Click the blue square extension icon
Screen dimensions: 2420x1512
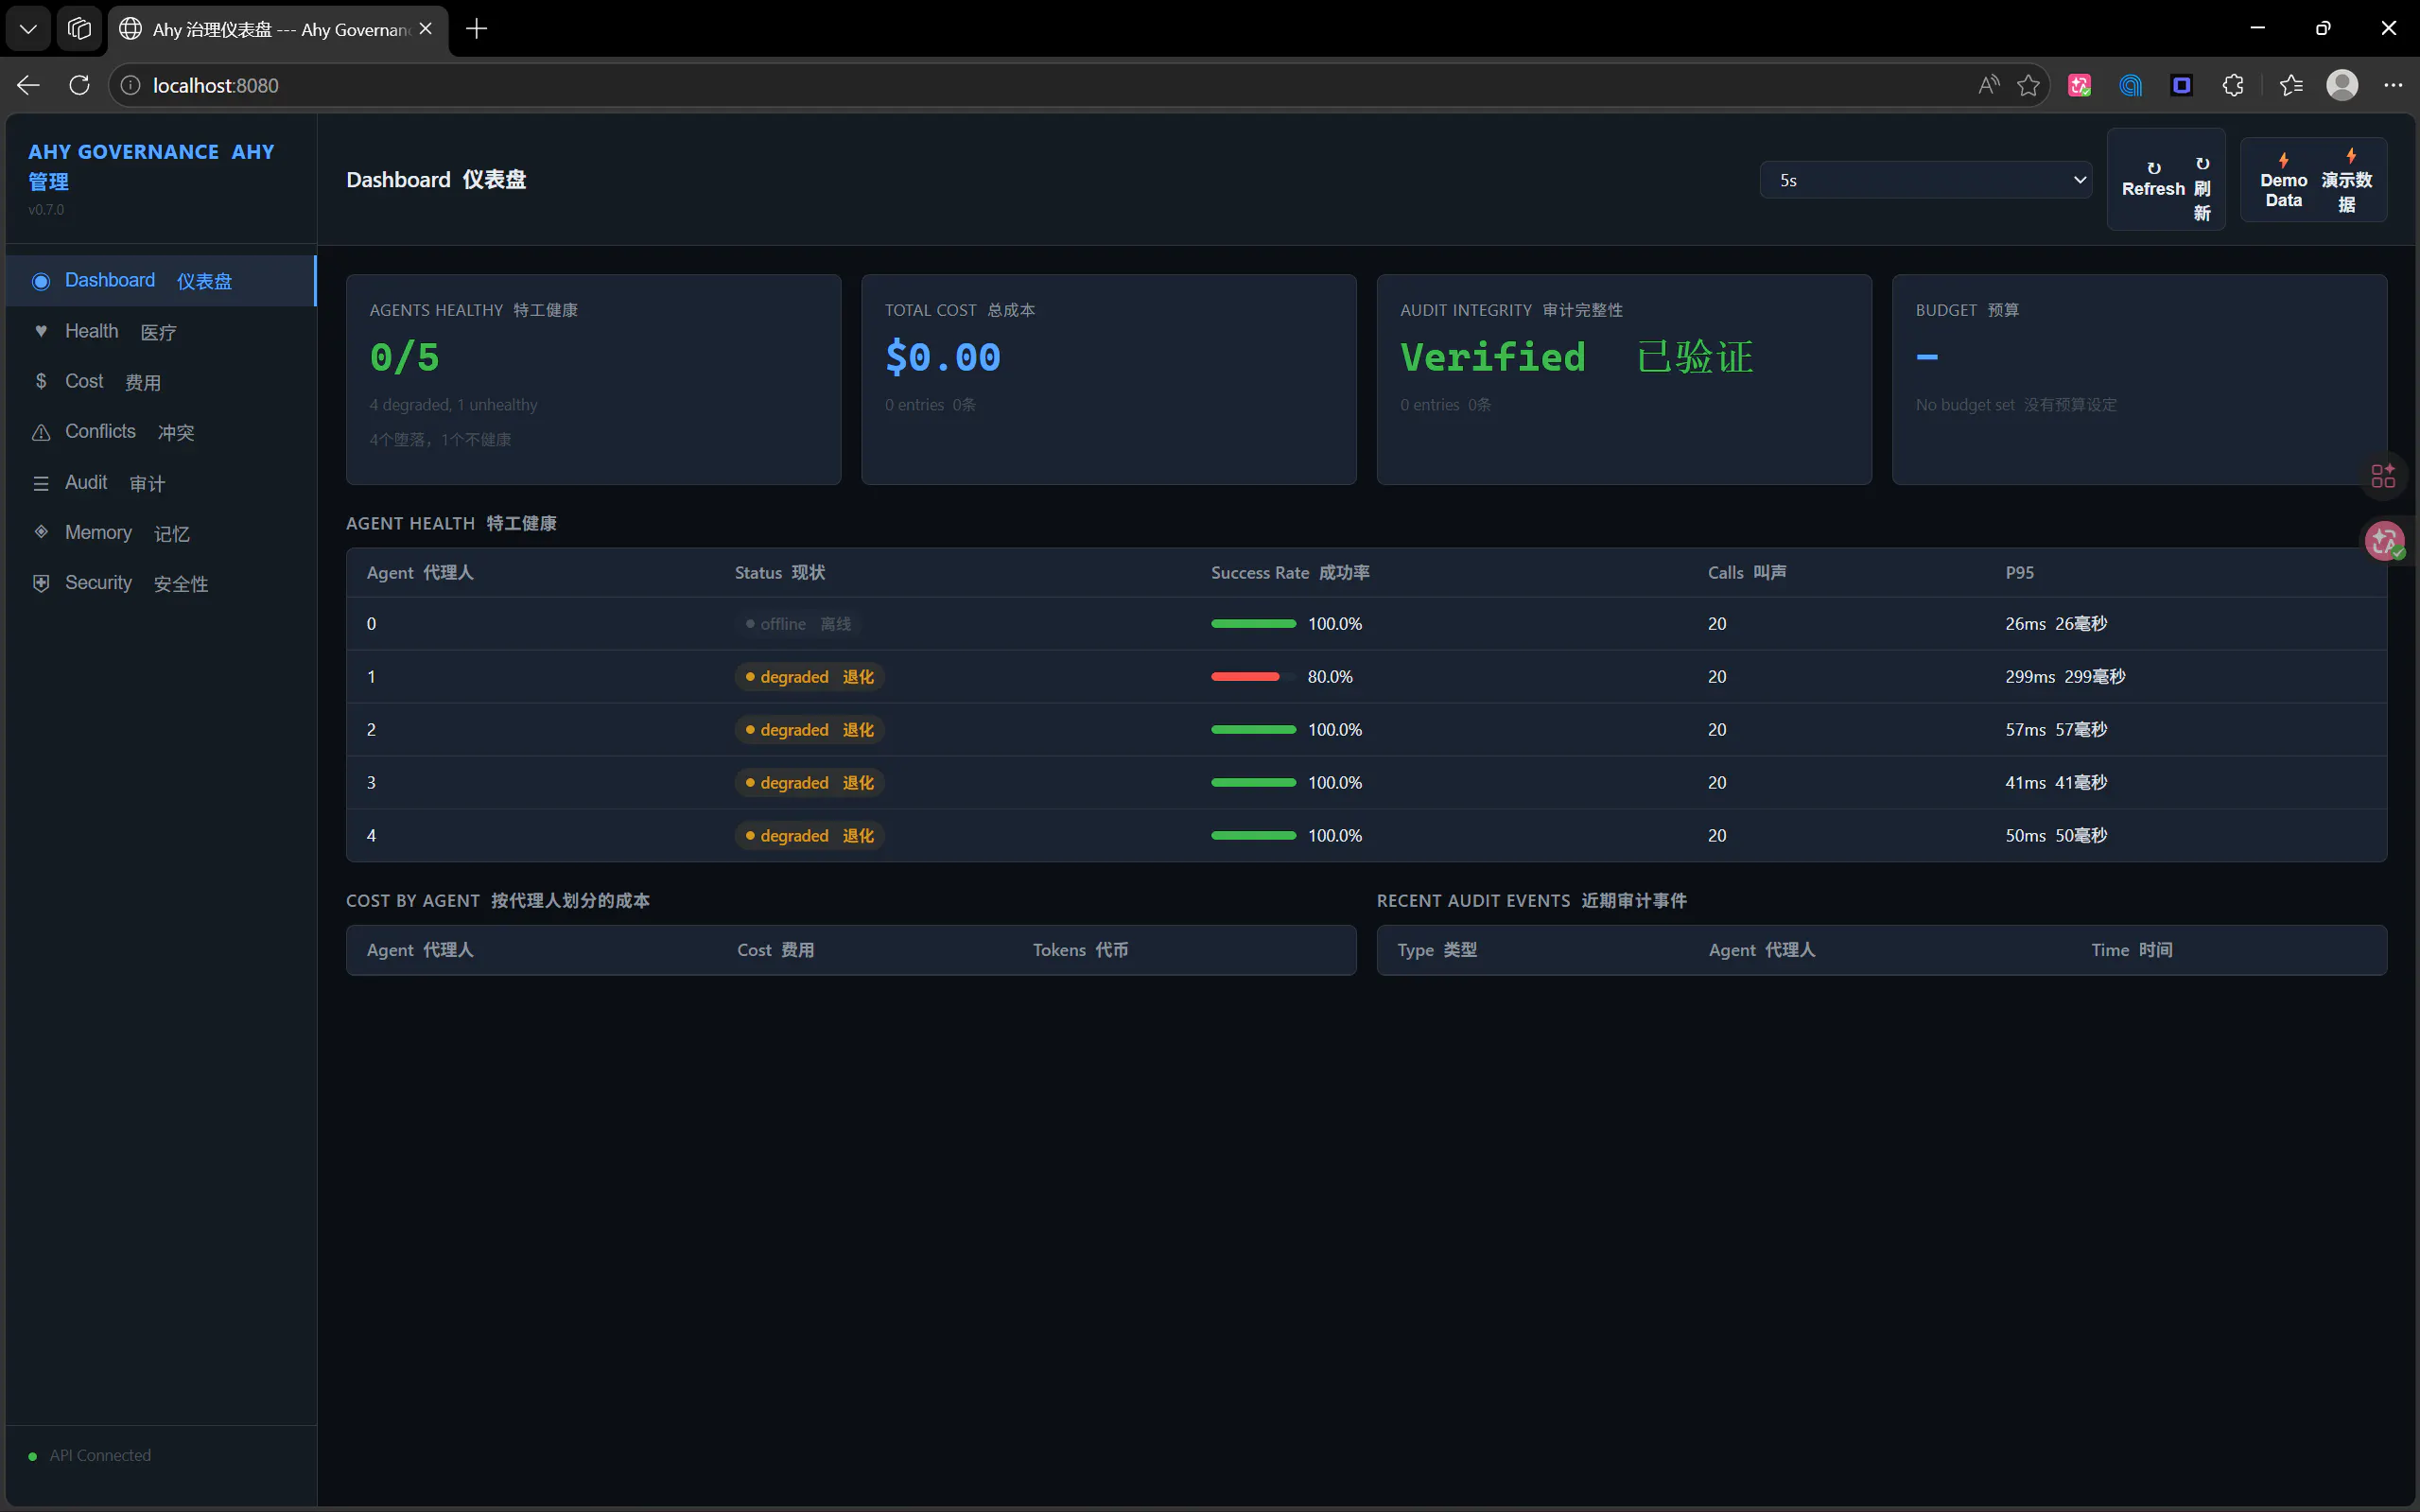coord(2181,85)
